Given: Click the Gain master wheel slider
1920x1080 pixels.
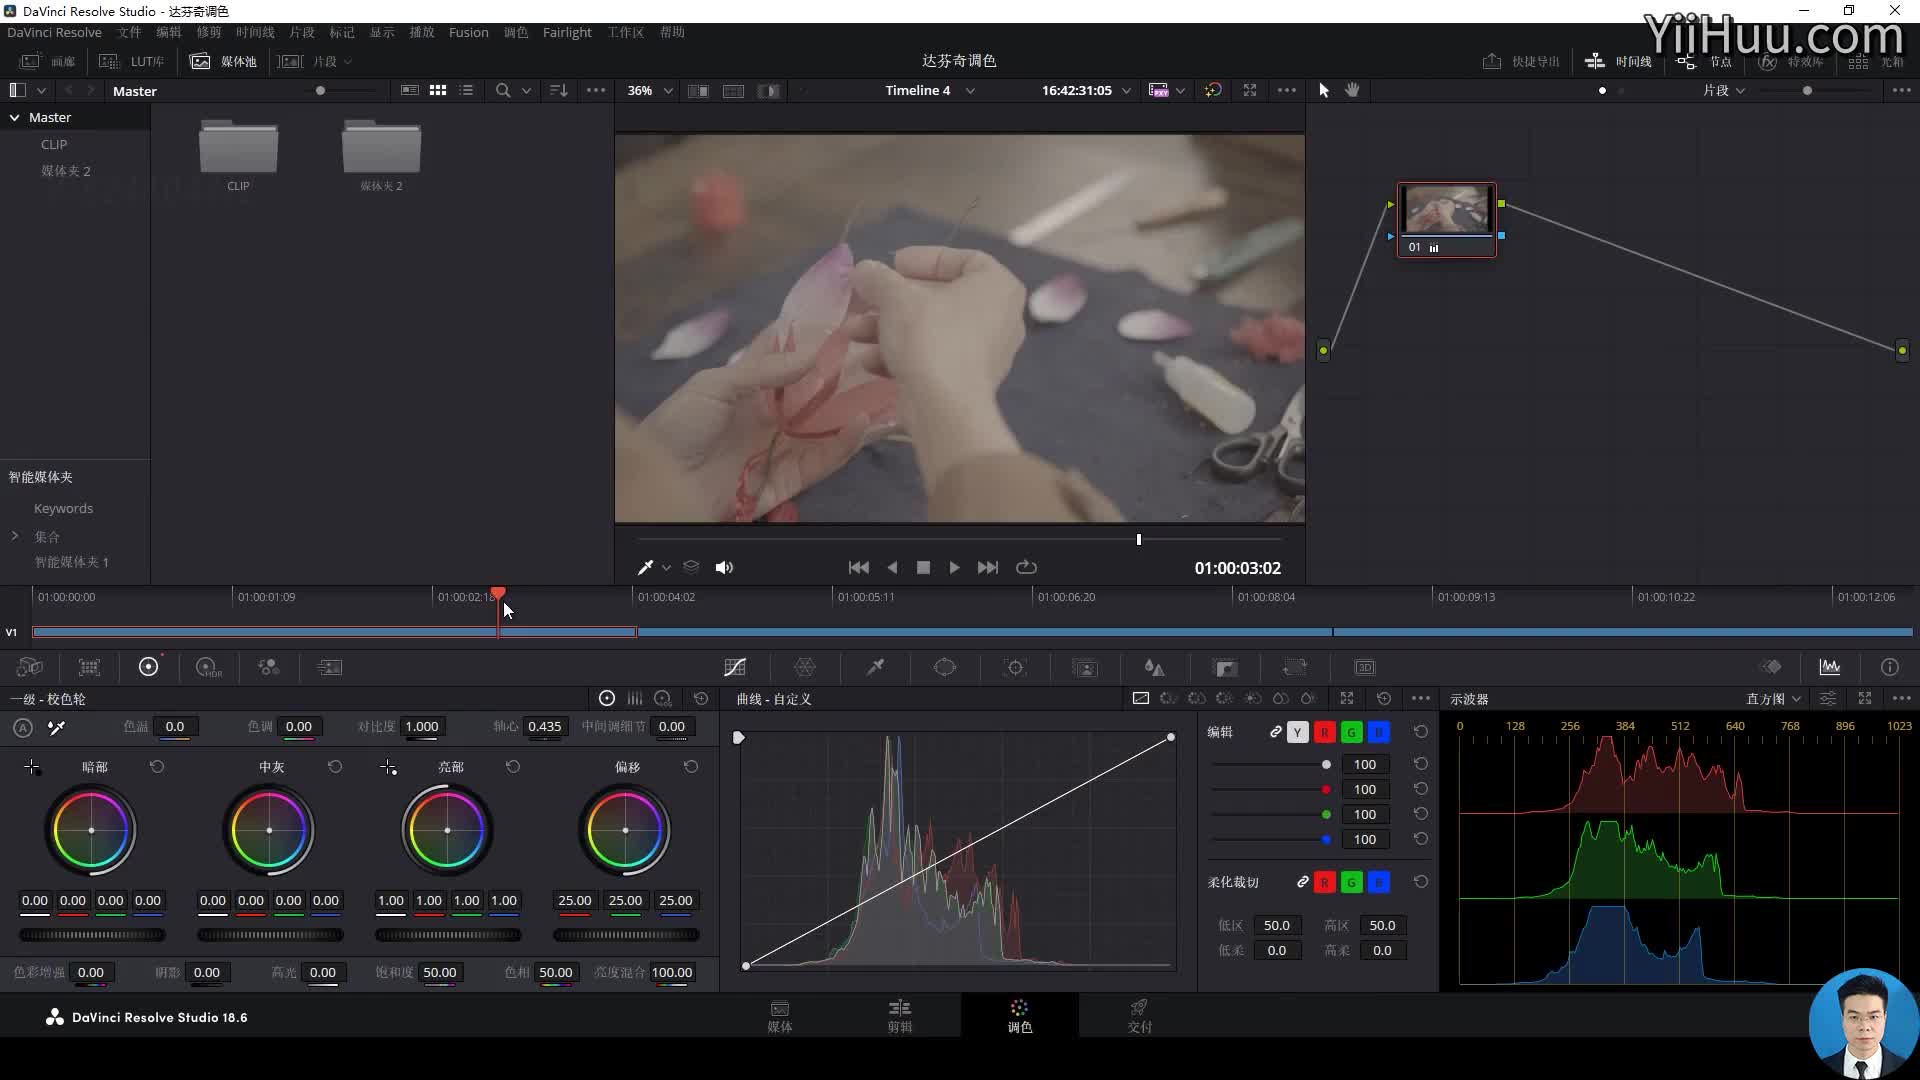Looking at the screenshot, I should 448,935.
